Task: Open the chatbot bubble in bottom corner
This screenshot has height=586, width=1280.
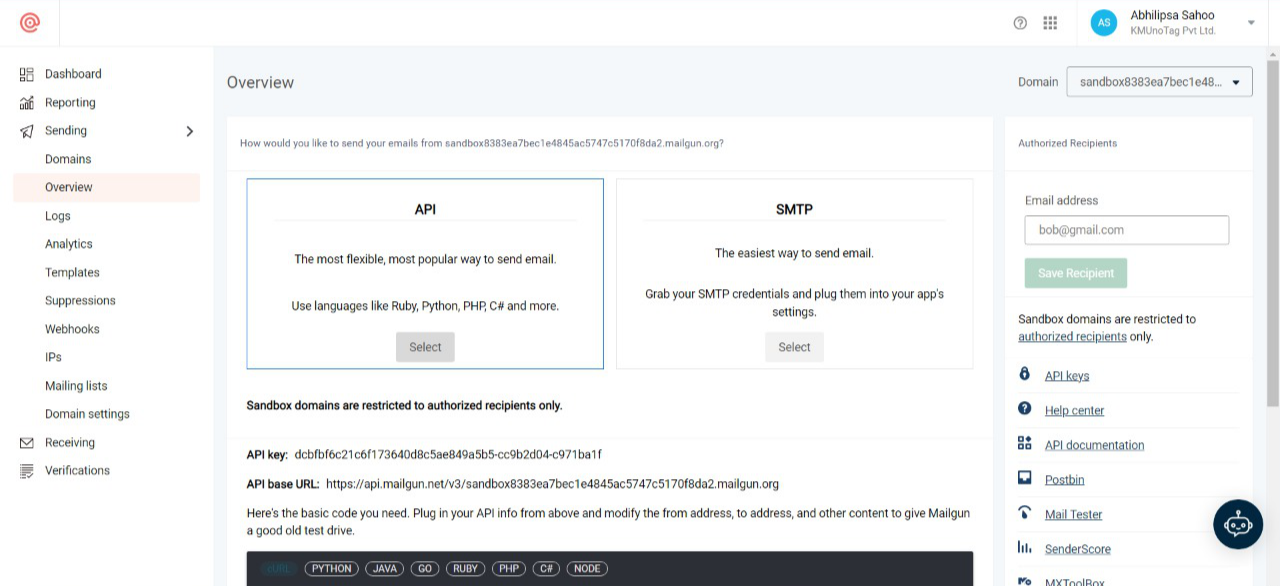Action: coord(1238,523)
